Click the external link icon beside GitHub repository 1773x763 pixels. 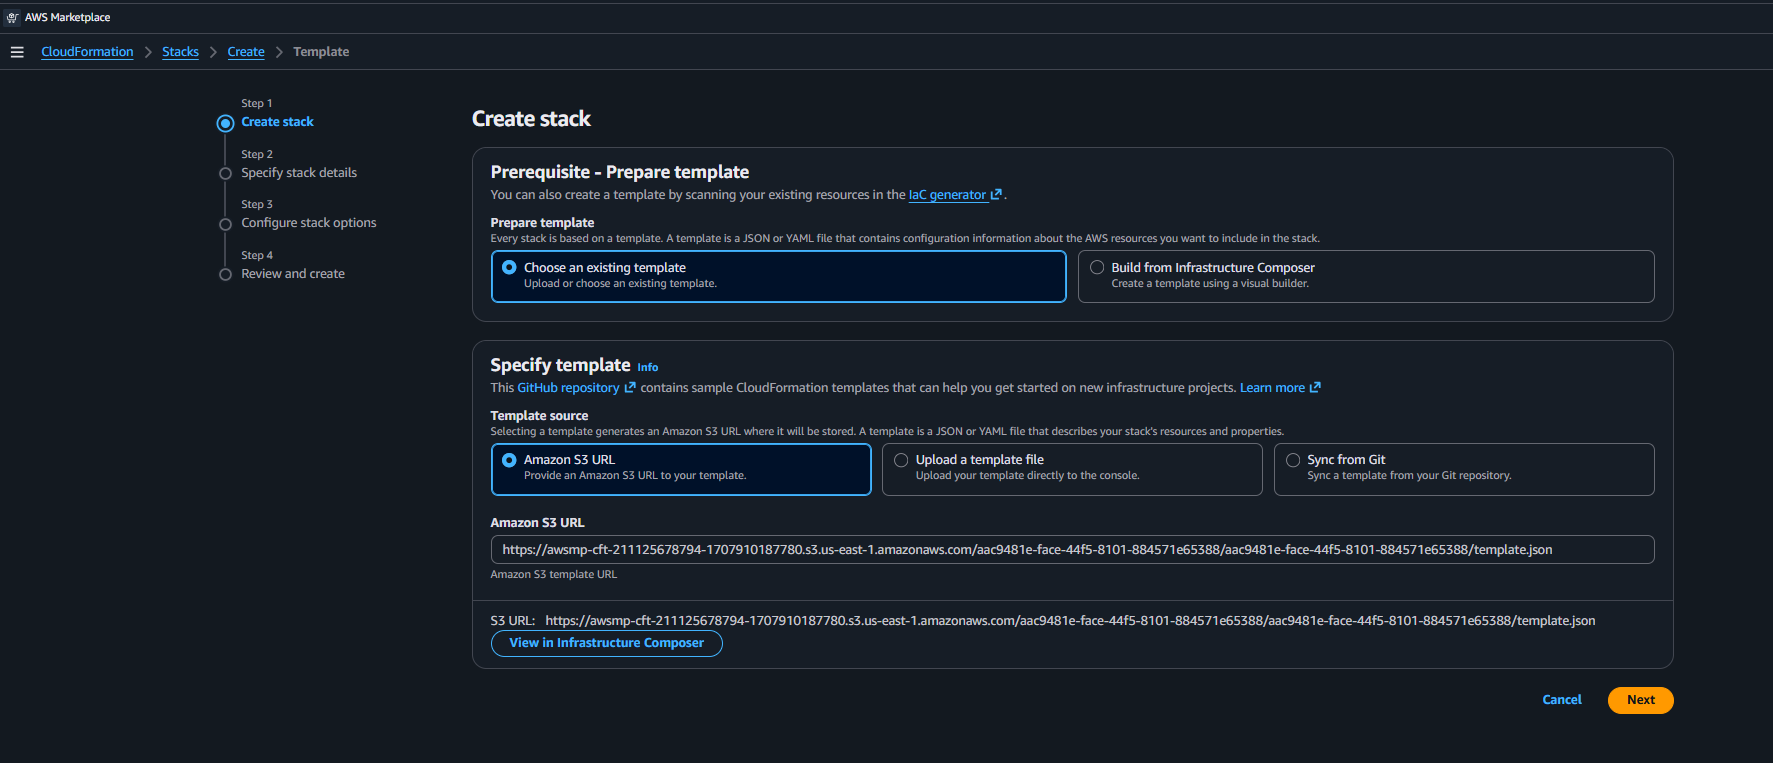[x=630, y=388]
